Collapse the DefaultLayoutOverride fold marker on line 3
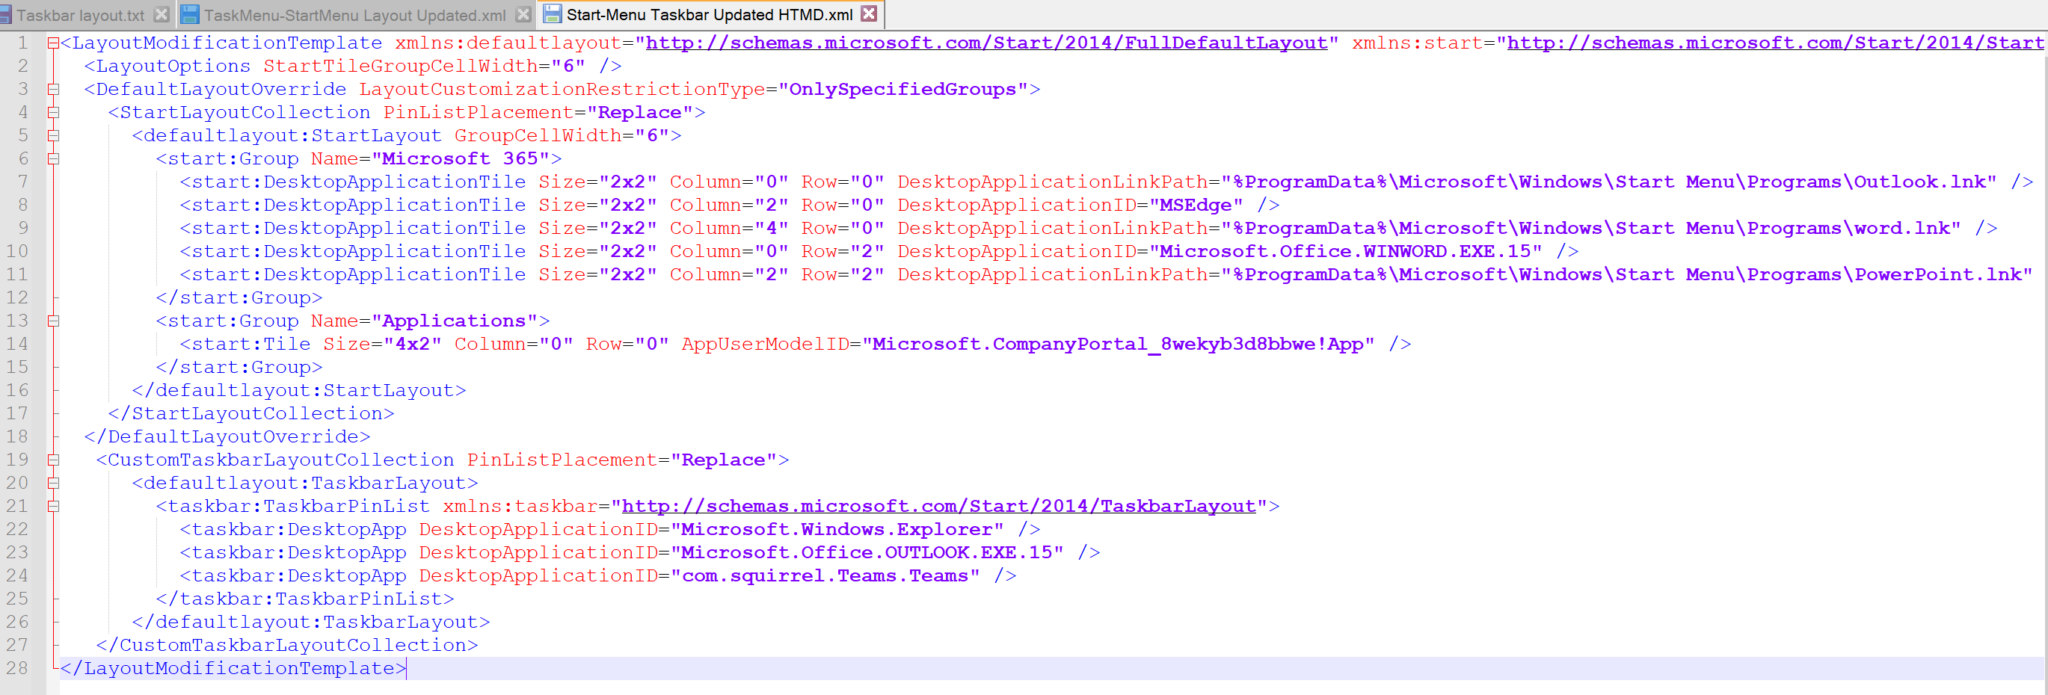Viewport: 2048px width, 695px height. click(x=53, y=89)
